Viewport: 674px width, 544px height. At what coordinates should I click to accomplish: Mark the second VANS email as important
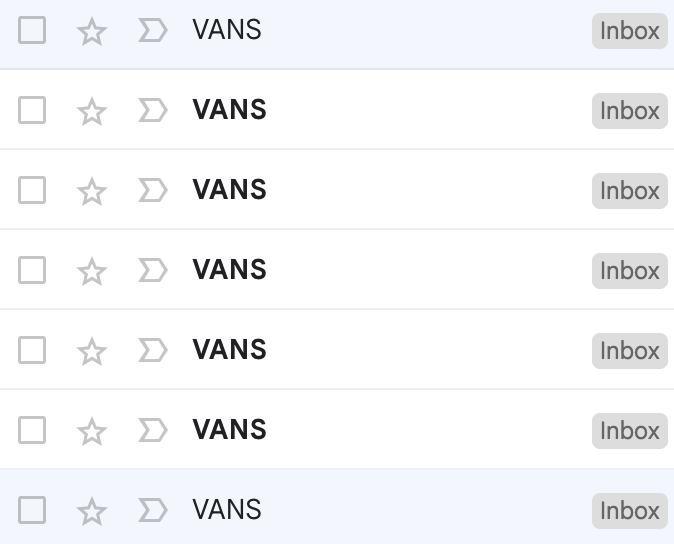pyautogui.click(x=152, y=110)
